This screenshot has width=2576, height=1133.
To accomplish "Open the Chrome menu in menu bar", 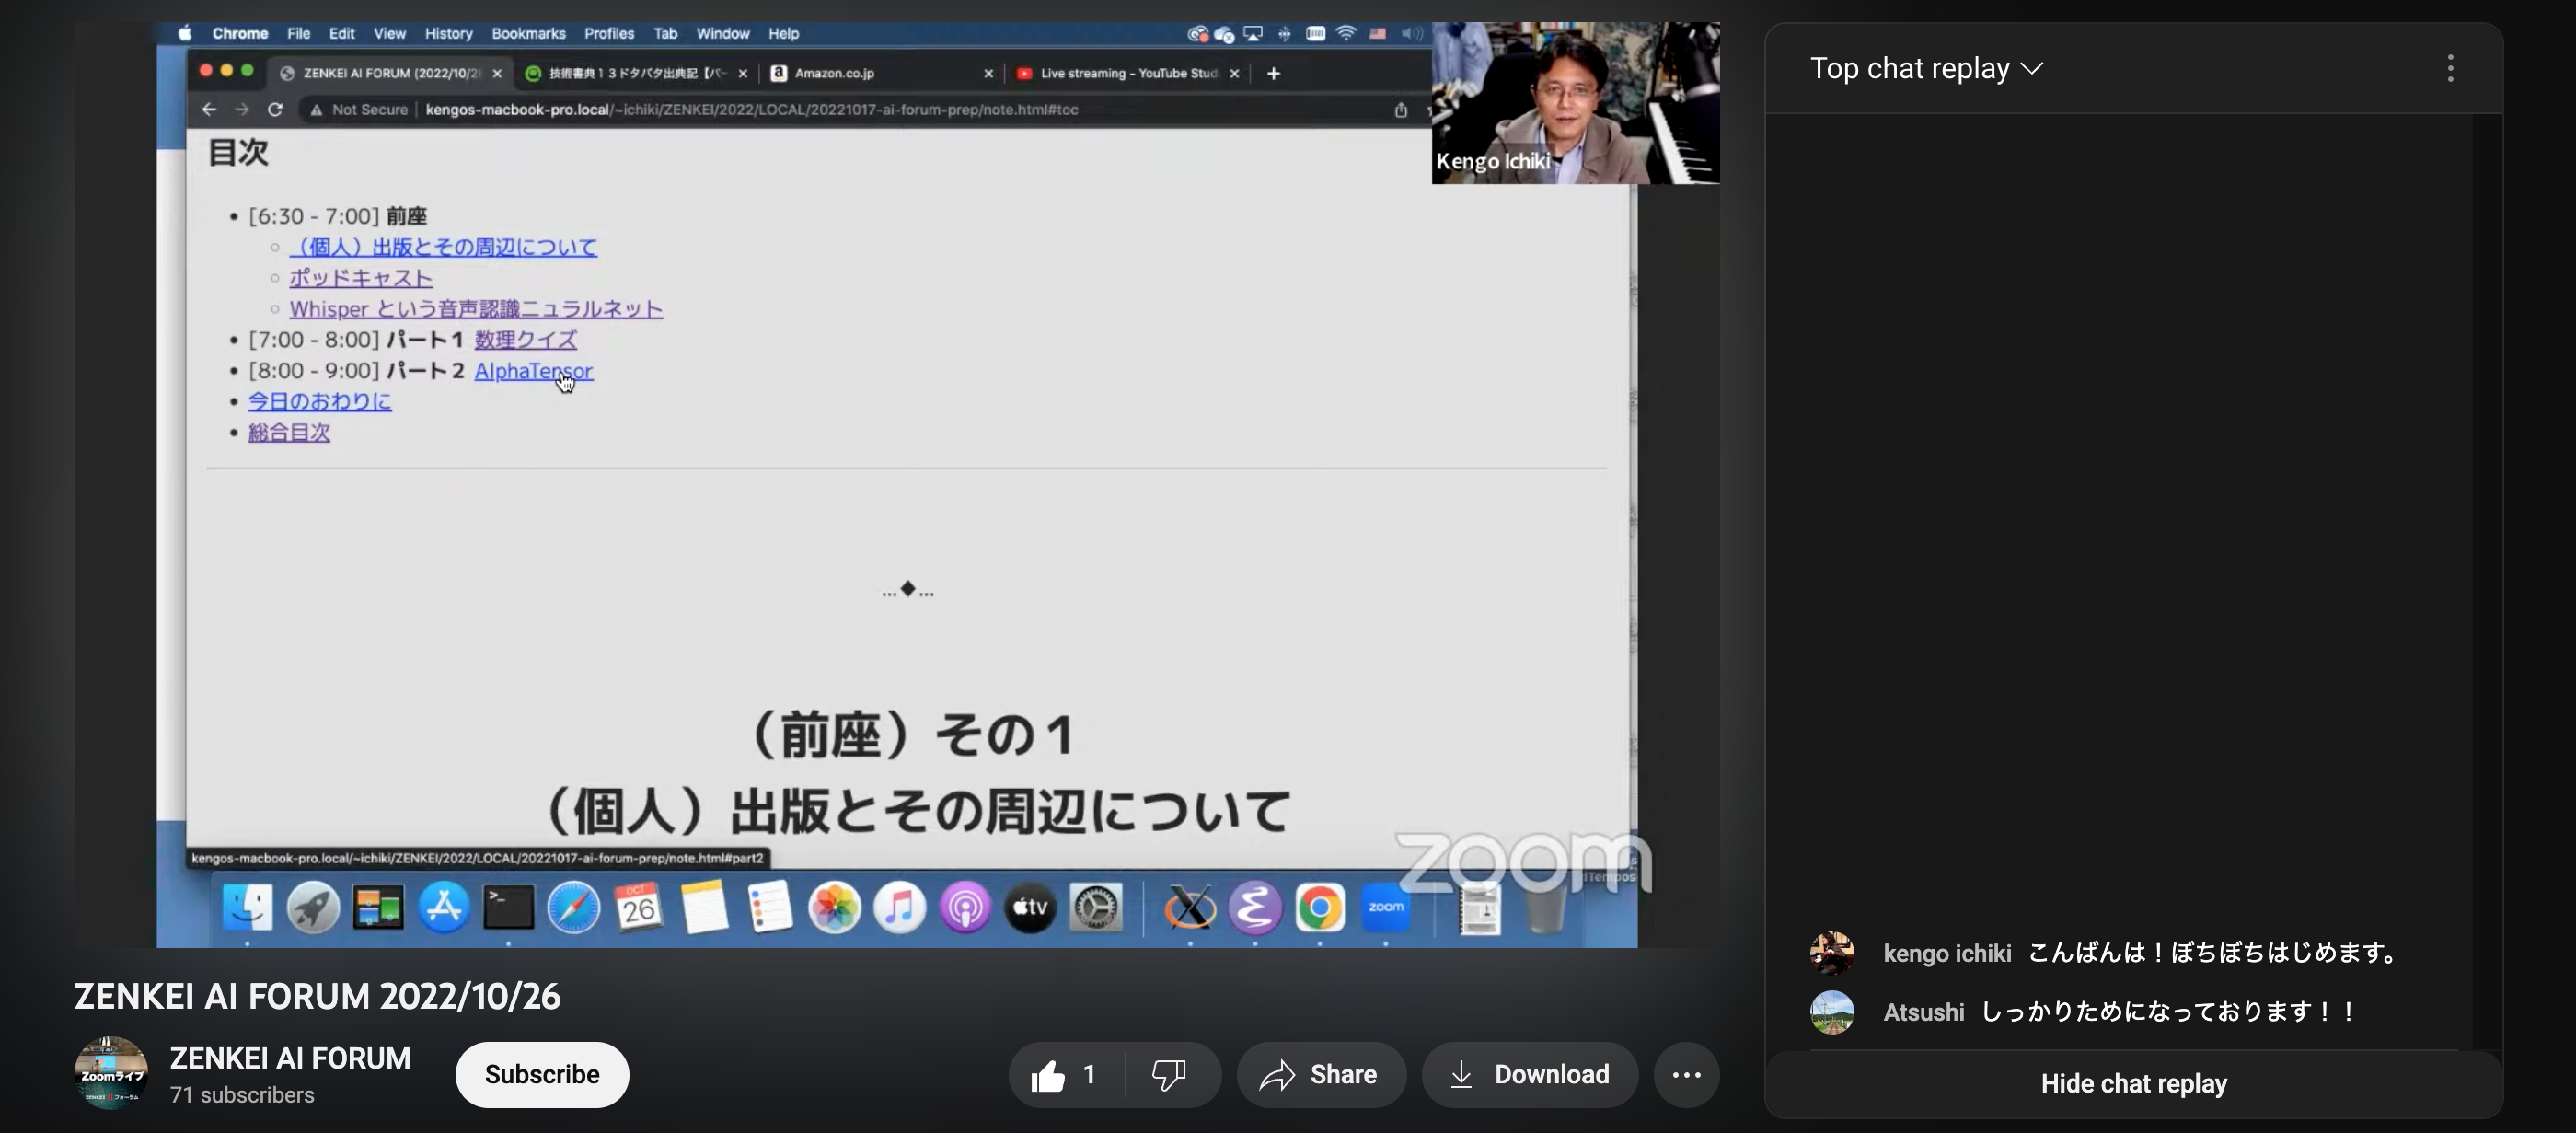I will (x=240, y=33).
